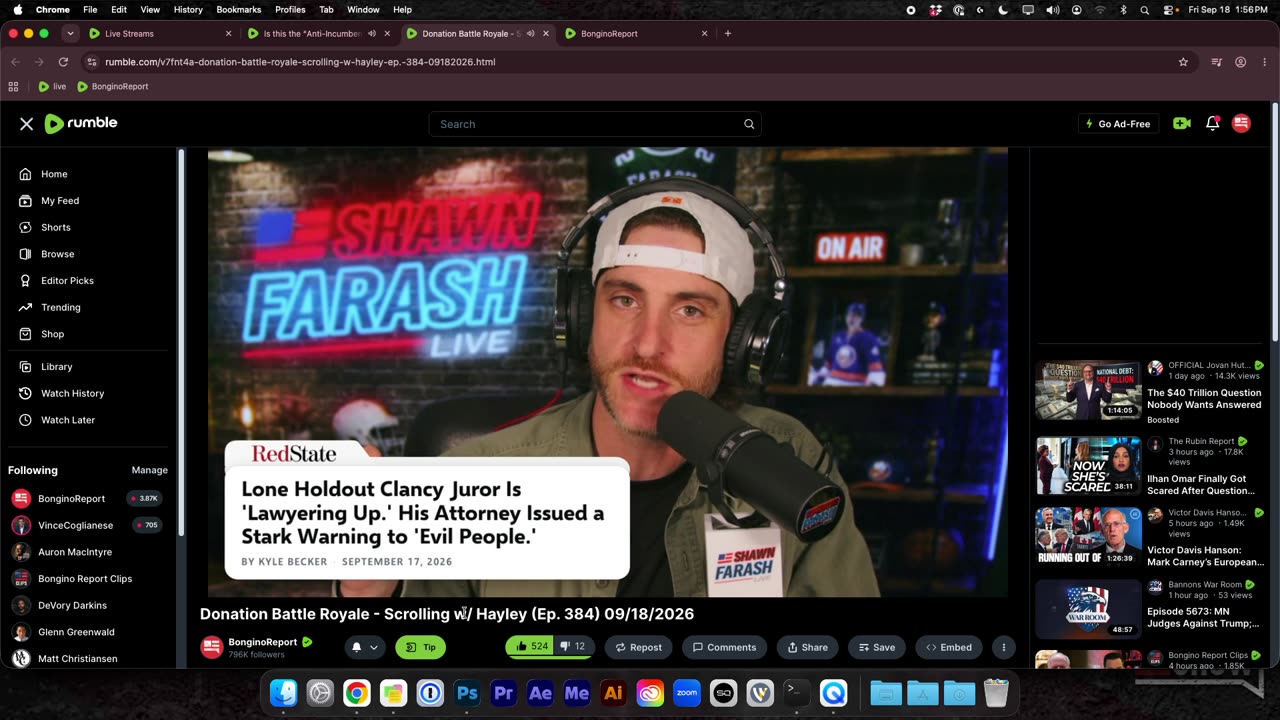Open Photoshop from the Dock
Image resolution: width=1280 pixels, height=720 pixels.
point(467,692)
